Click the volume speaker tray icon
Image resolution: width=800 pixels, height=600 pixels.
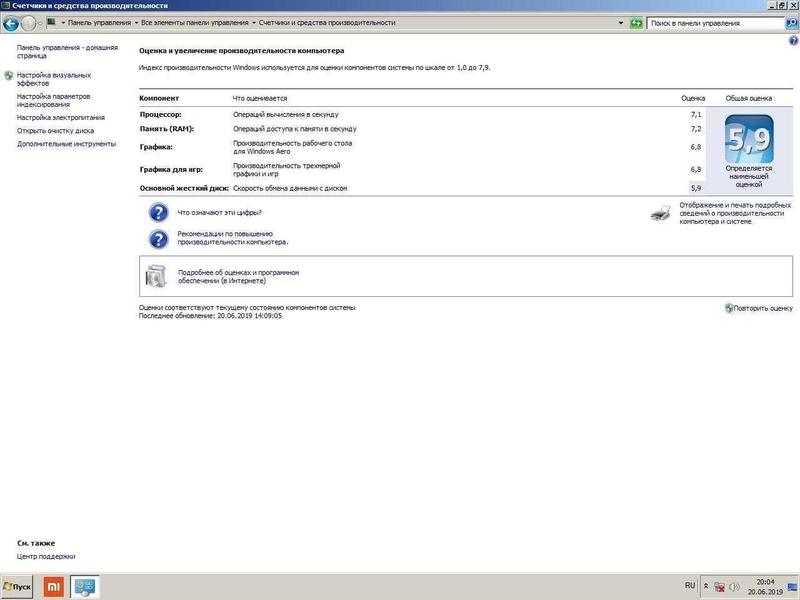tap(735, 587)
